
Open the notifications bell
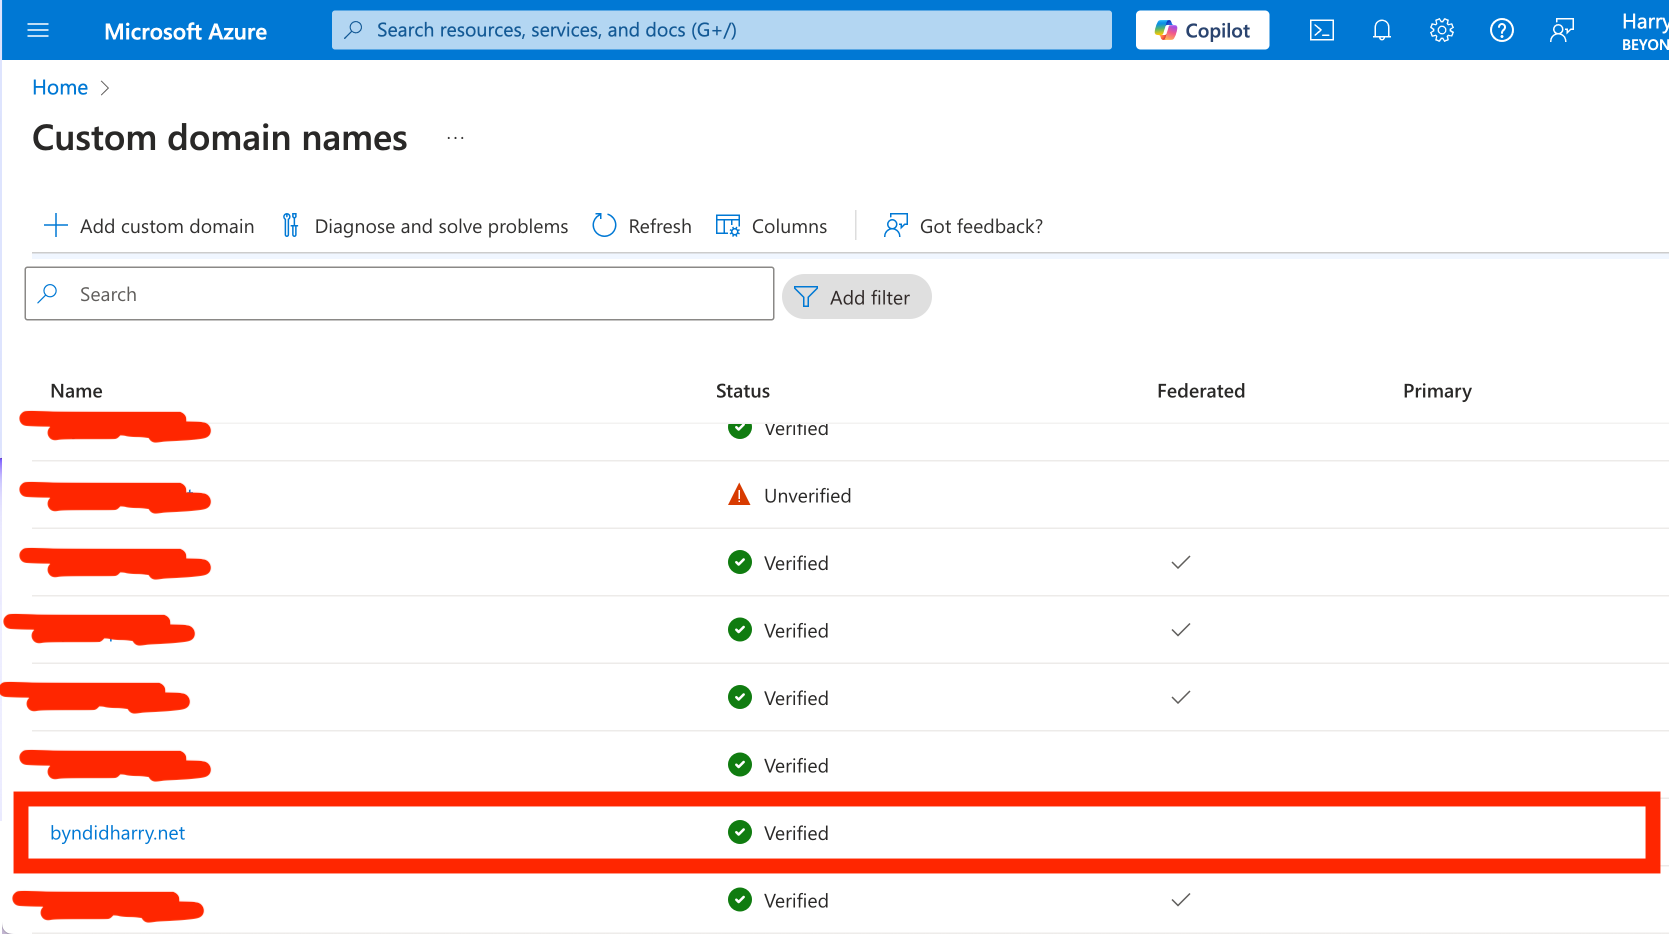pos(1382,31)
